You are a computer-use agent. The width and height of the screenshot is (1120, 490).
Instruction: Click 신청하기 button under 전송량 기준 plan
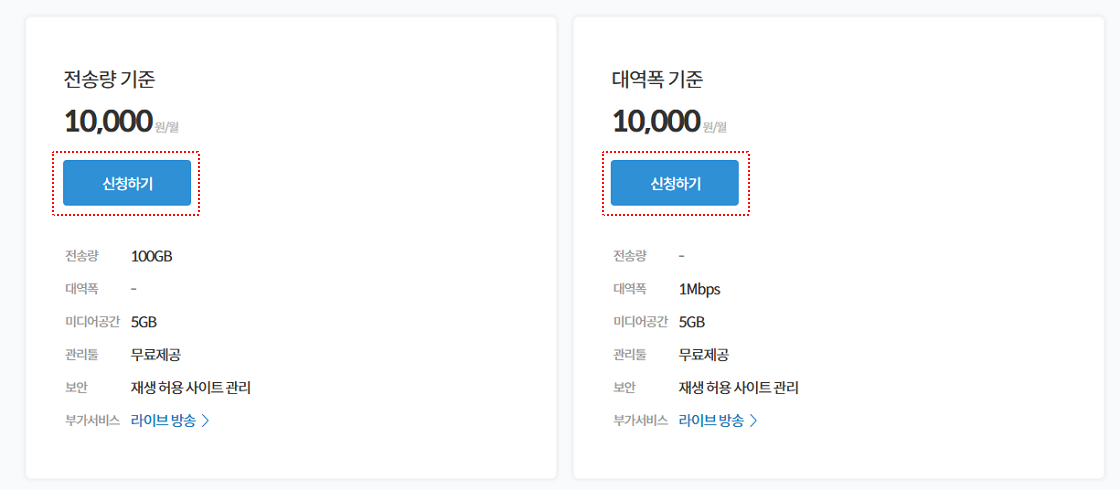(x=127, y=183)
